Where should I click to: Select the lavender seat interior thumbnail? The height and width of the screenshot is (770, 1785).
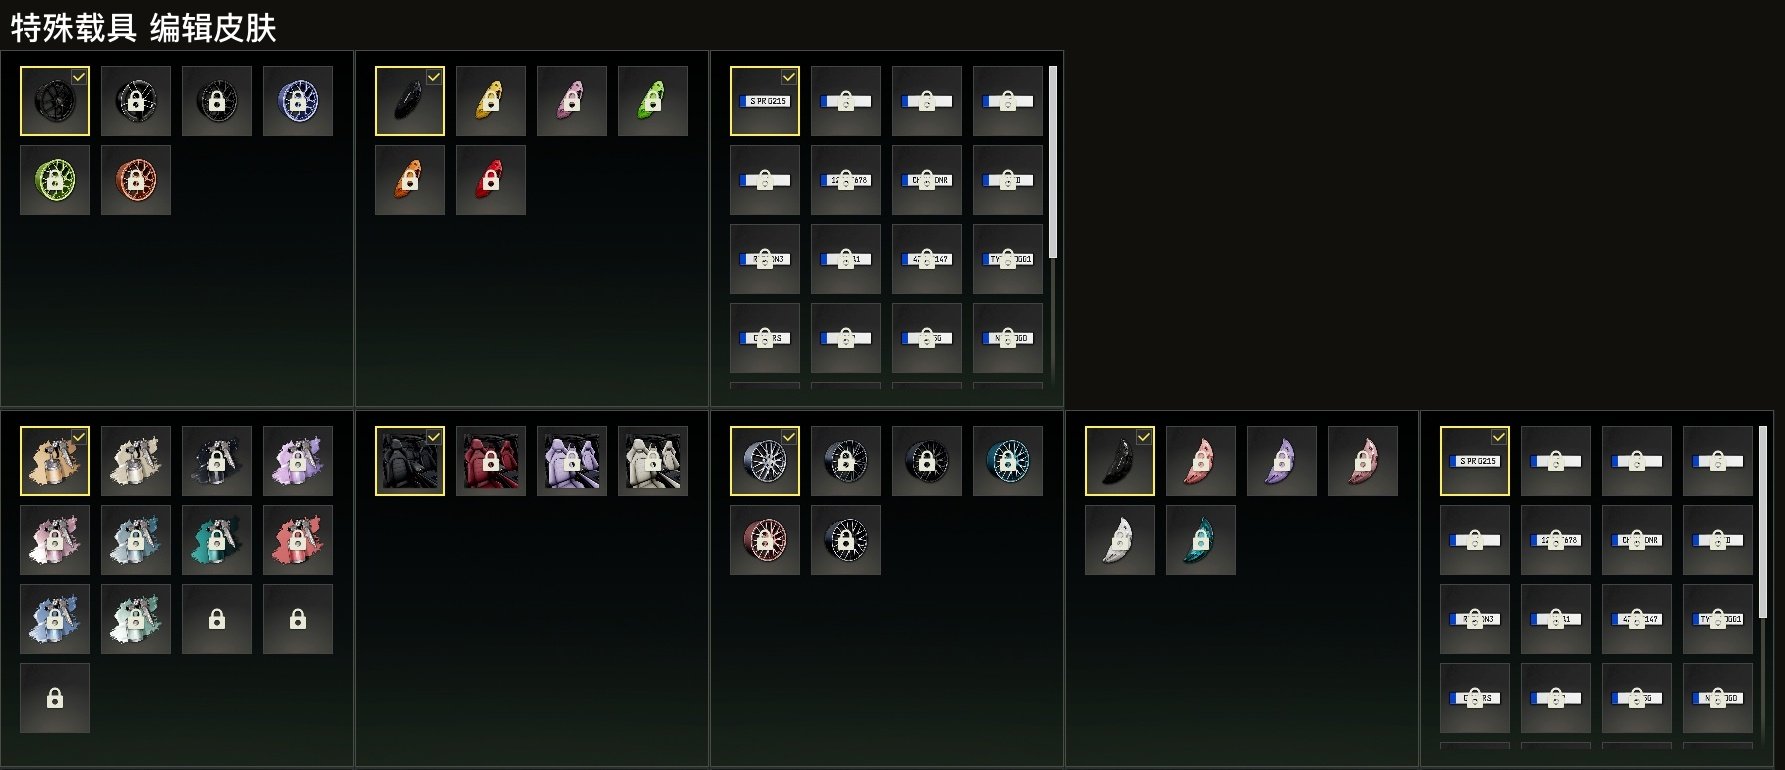[572, 461]
